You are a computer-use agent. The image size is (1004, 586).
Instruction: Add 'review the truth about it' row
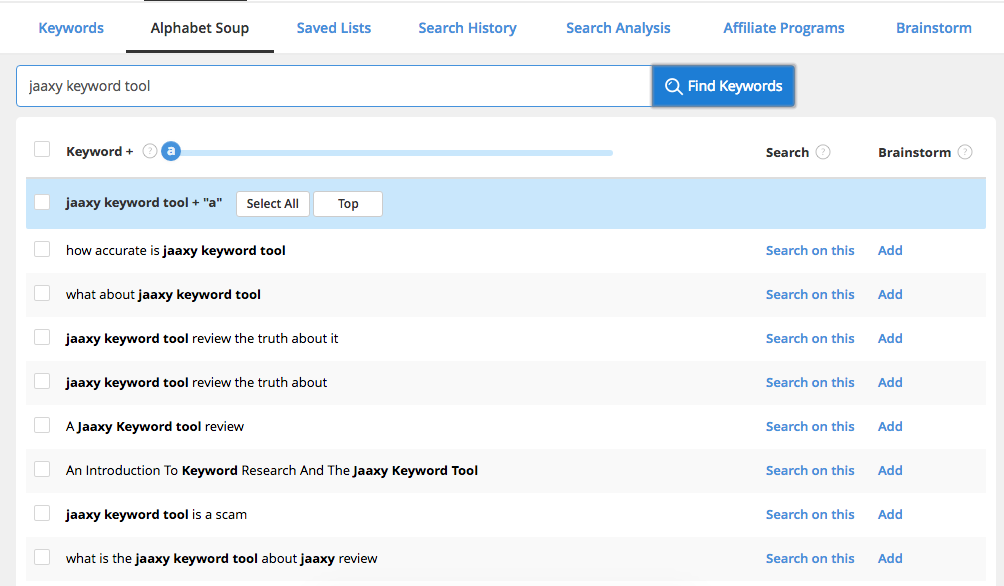point(890,338)
